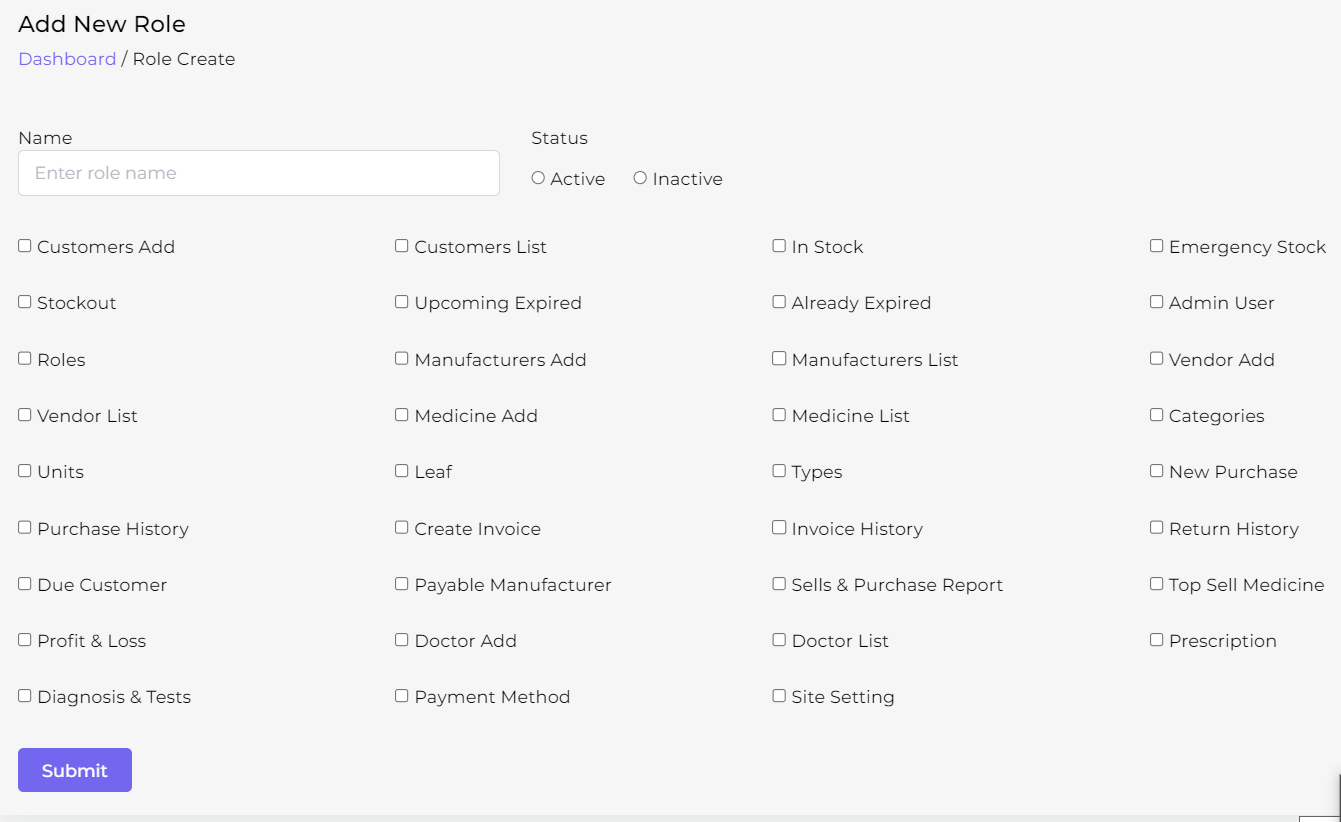The height and width of the screenshot is (822, 1341).
Task: Toggle the Categories checkbox
Action: point(1156,415)
